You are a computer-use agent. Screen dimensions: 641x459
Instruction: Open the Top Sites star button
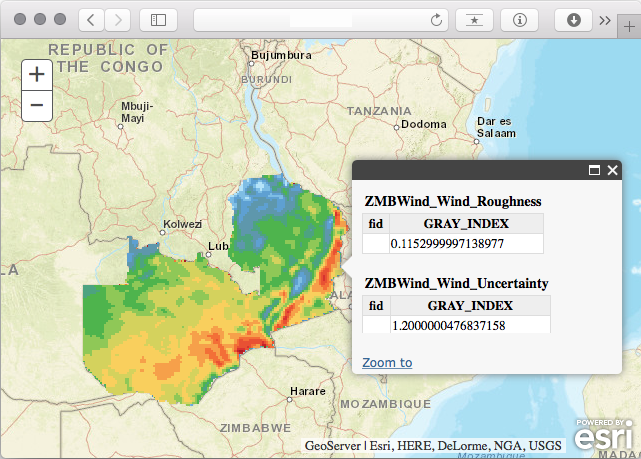474,20
